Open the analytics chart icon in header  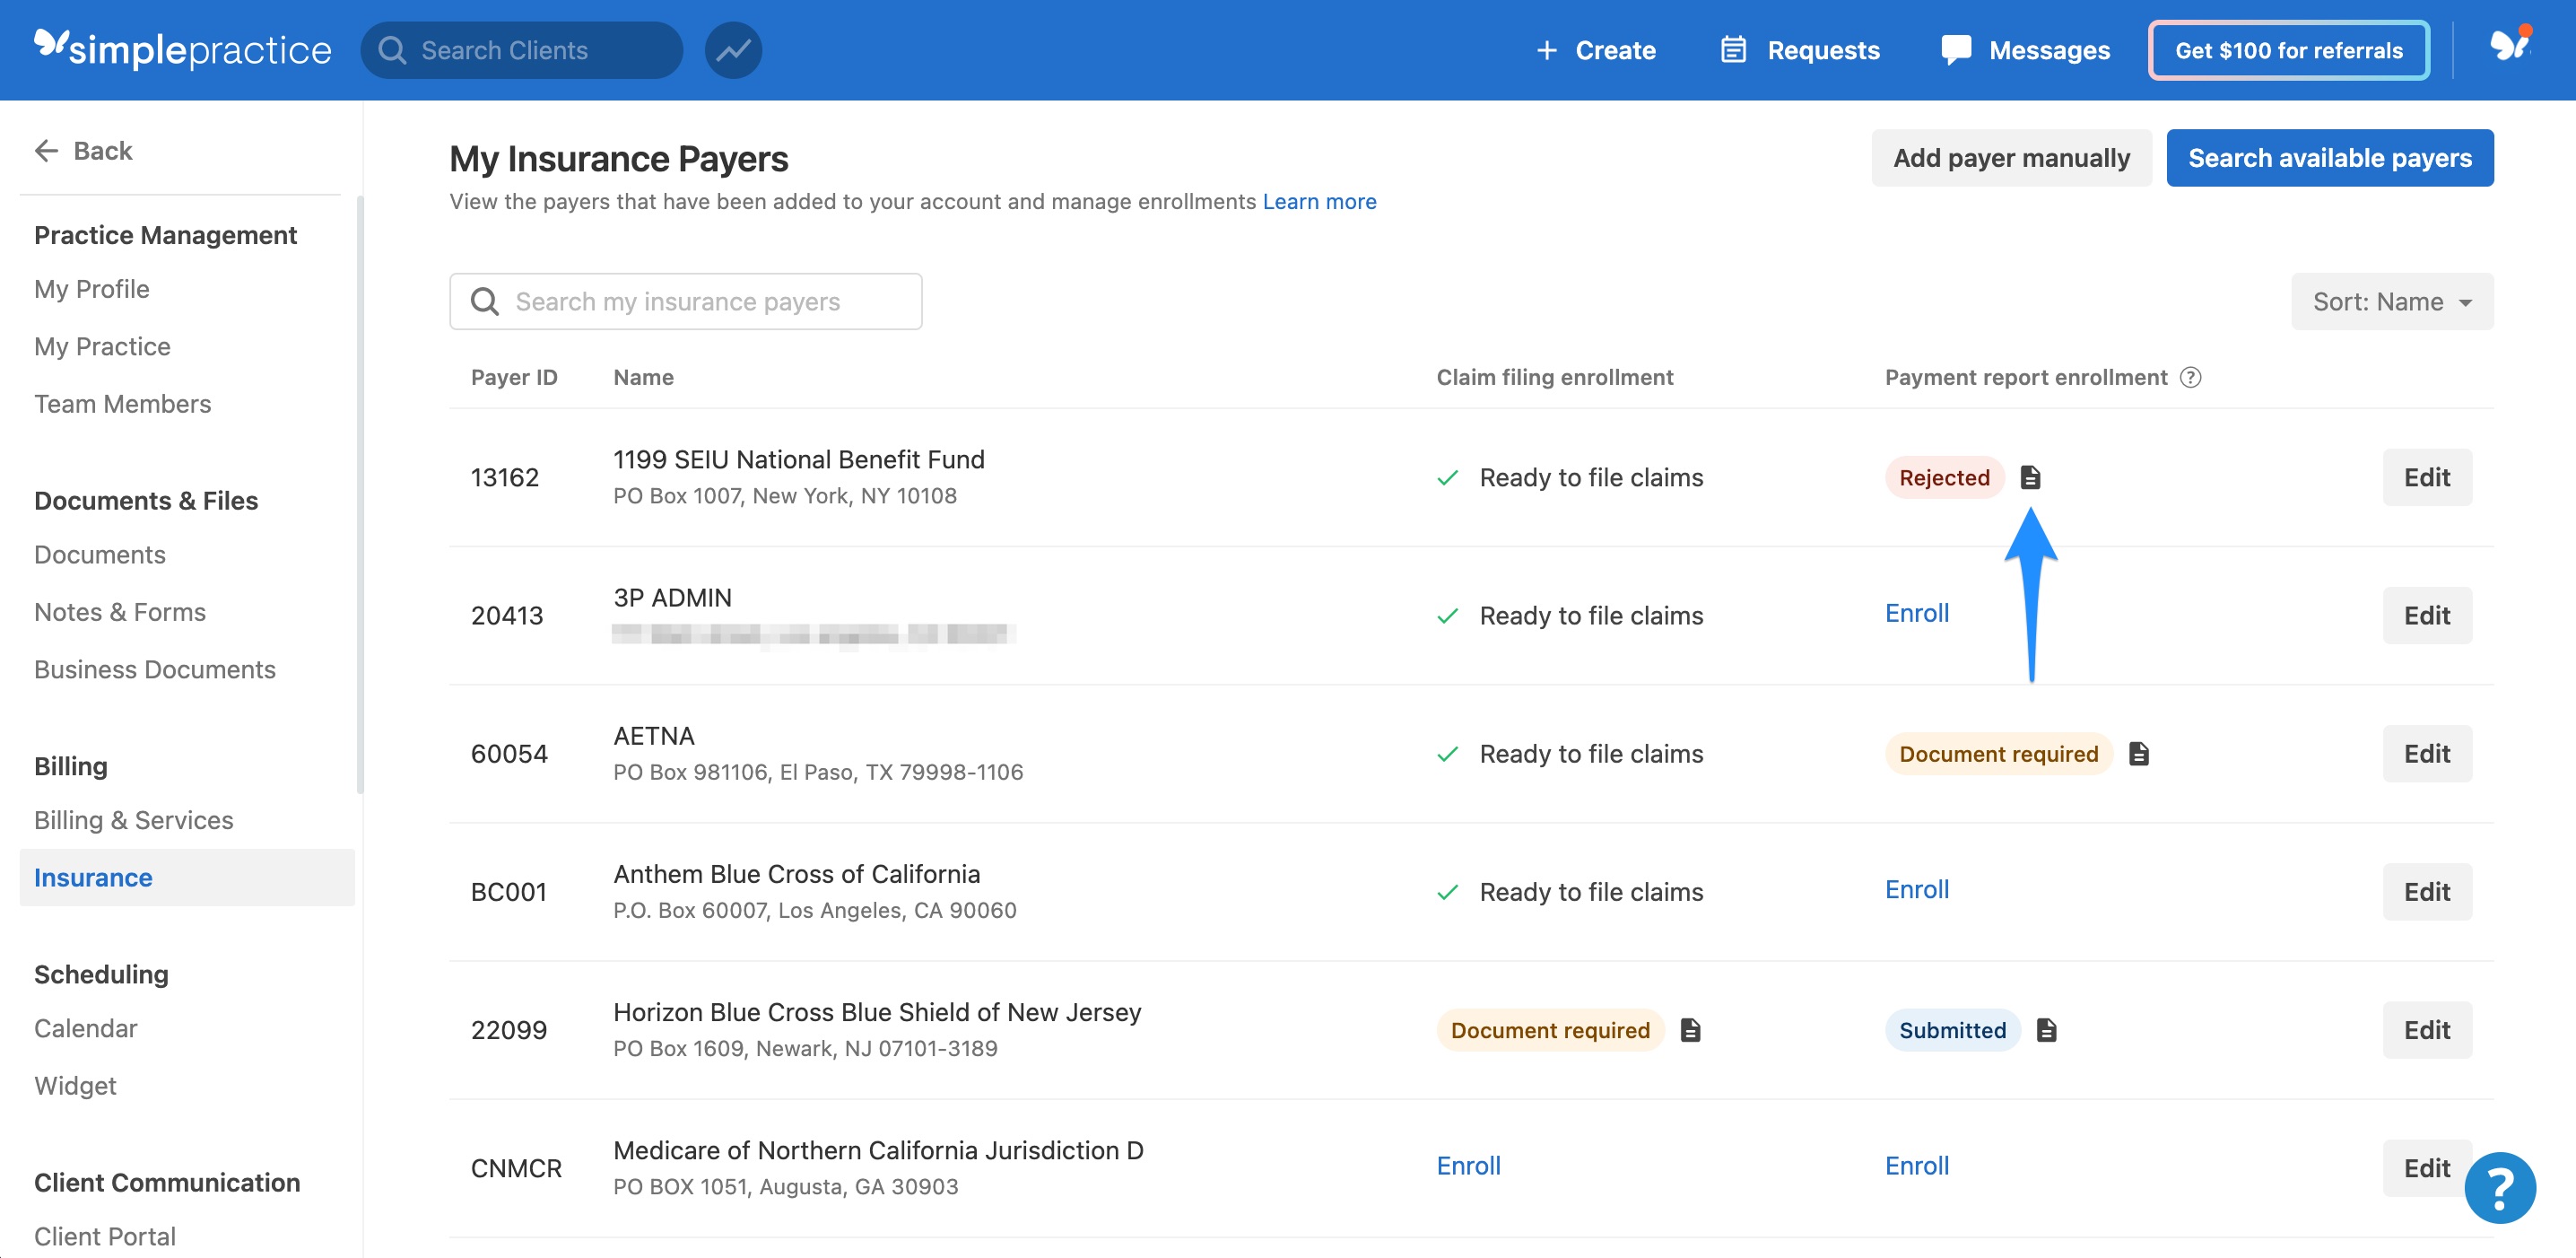[733, 50]
